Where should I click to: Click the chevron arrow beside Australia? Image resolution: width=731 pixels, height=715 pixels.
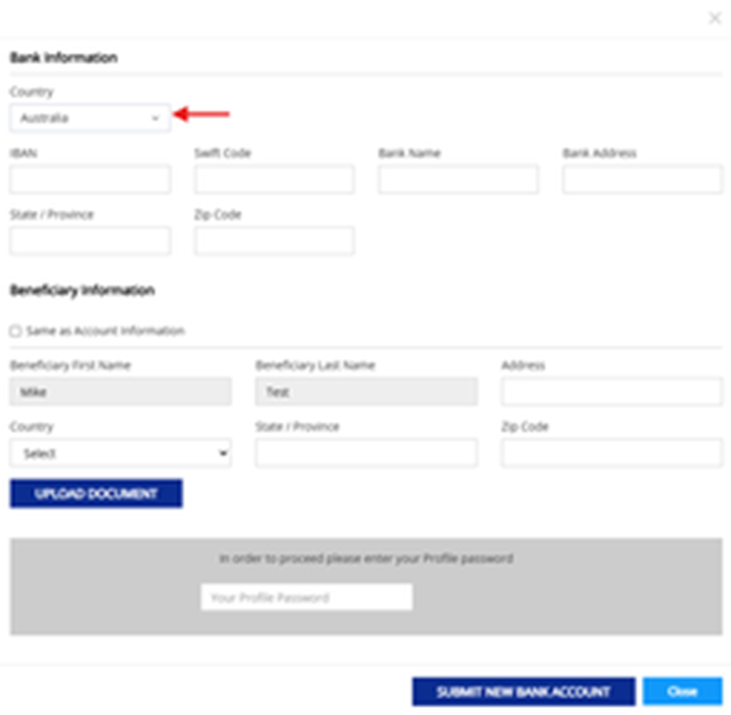[x=155, y=118]
